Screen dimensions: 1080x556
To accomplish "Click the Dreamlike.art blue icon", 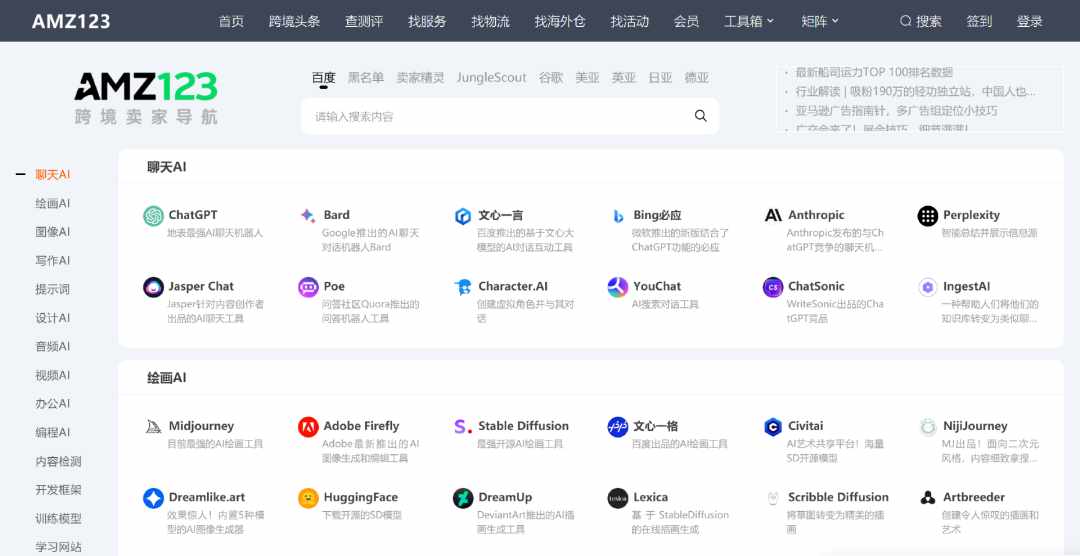I will click(153, 498).
